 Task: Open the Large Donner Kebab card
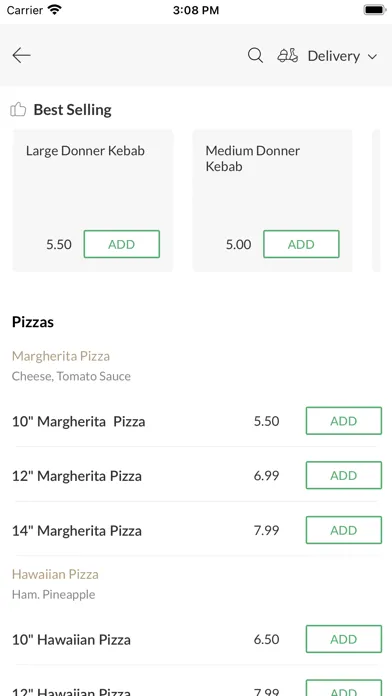pyautogui.click(x=93, y=200)
